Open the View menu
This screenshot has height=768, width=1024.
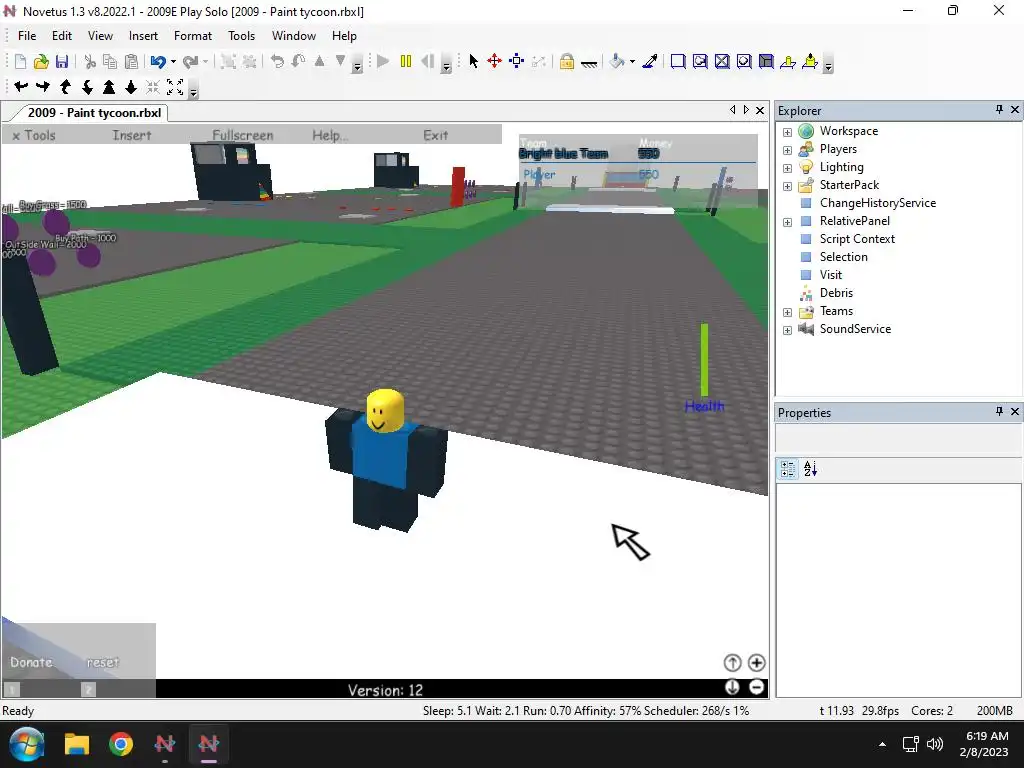coord(100,36)
